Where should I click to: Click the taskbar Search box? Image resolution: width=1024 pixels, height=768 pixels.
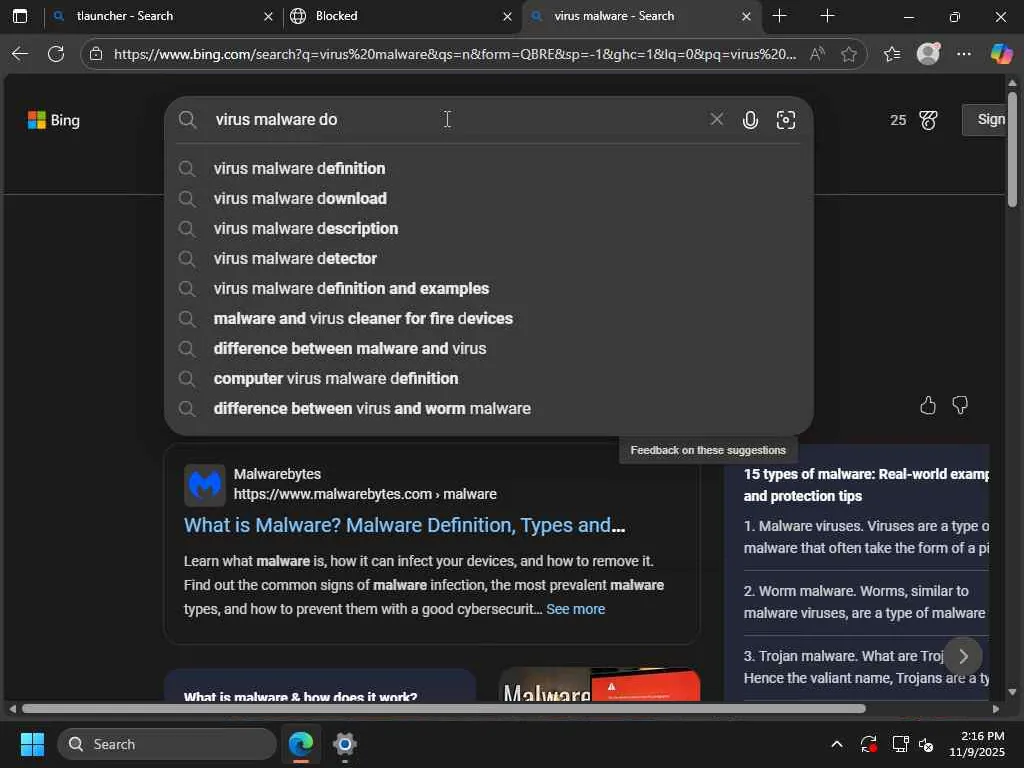pyautogui.click(x=167, y=744)
